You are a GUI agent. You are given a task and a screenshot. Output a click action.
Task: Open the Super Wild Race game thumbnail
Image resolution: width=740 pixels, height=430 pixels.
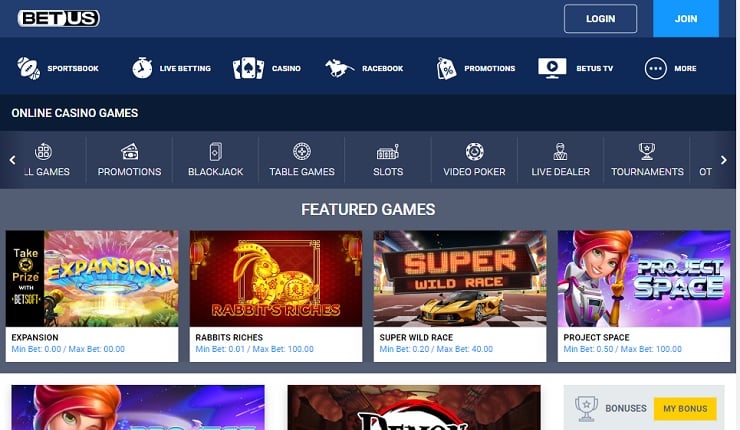click(460, 278)
